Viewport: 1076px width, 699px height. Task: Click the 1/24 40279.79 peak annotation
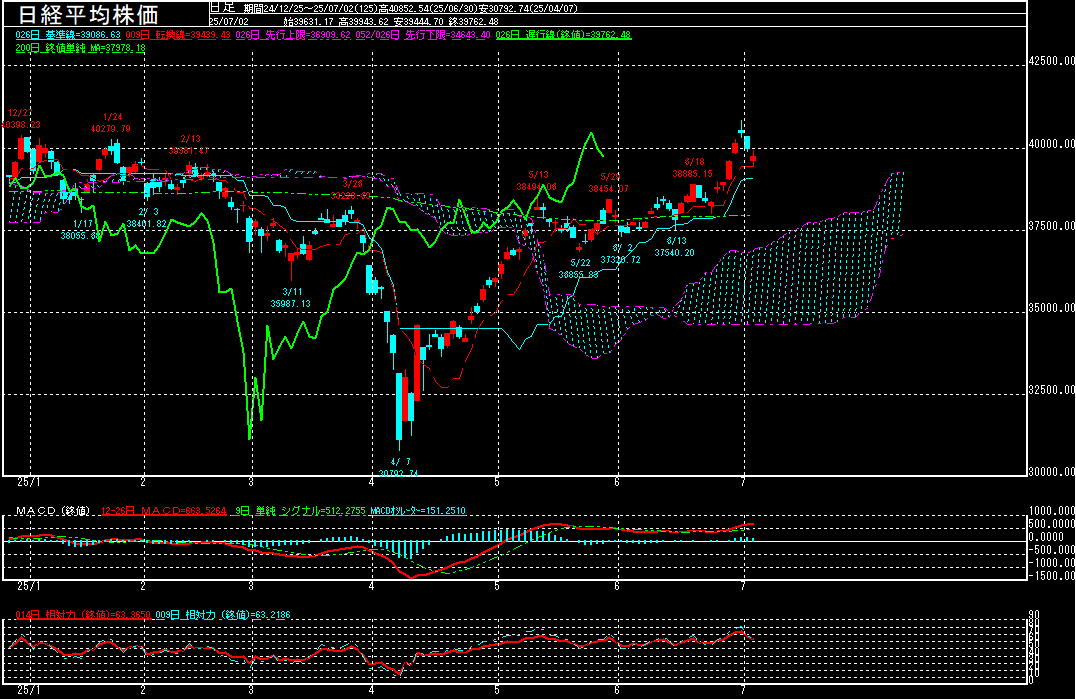pos(111,123)
